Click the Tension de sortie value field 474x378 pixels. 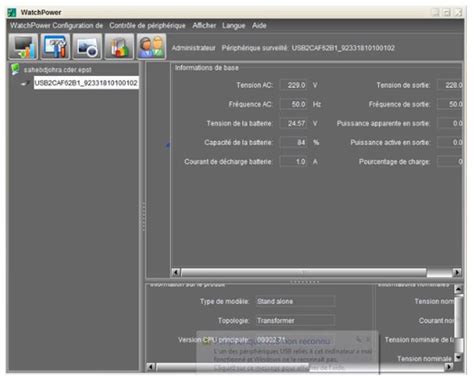click(x=450, y=85)
